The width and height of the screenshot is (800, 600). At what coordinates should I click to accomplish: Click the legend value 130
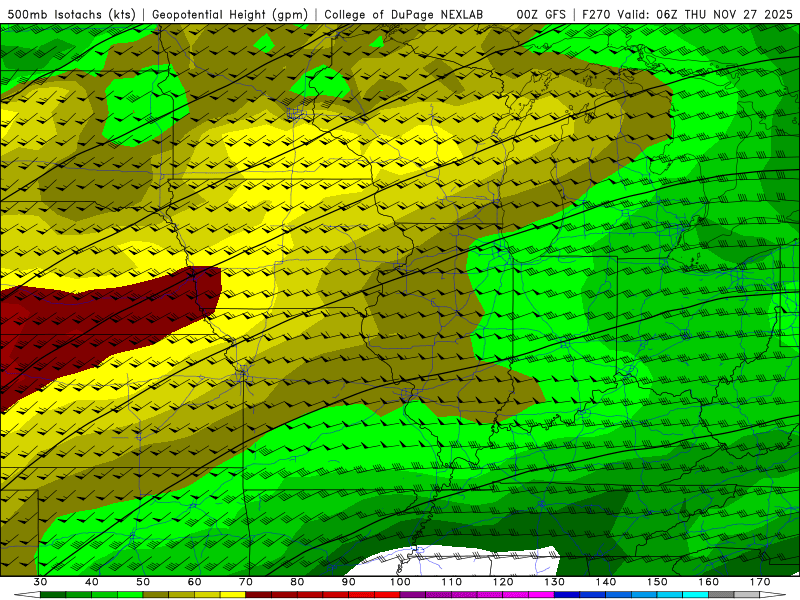click(554, 582)
